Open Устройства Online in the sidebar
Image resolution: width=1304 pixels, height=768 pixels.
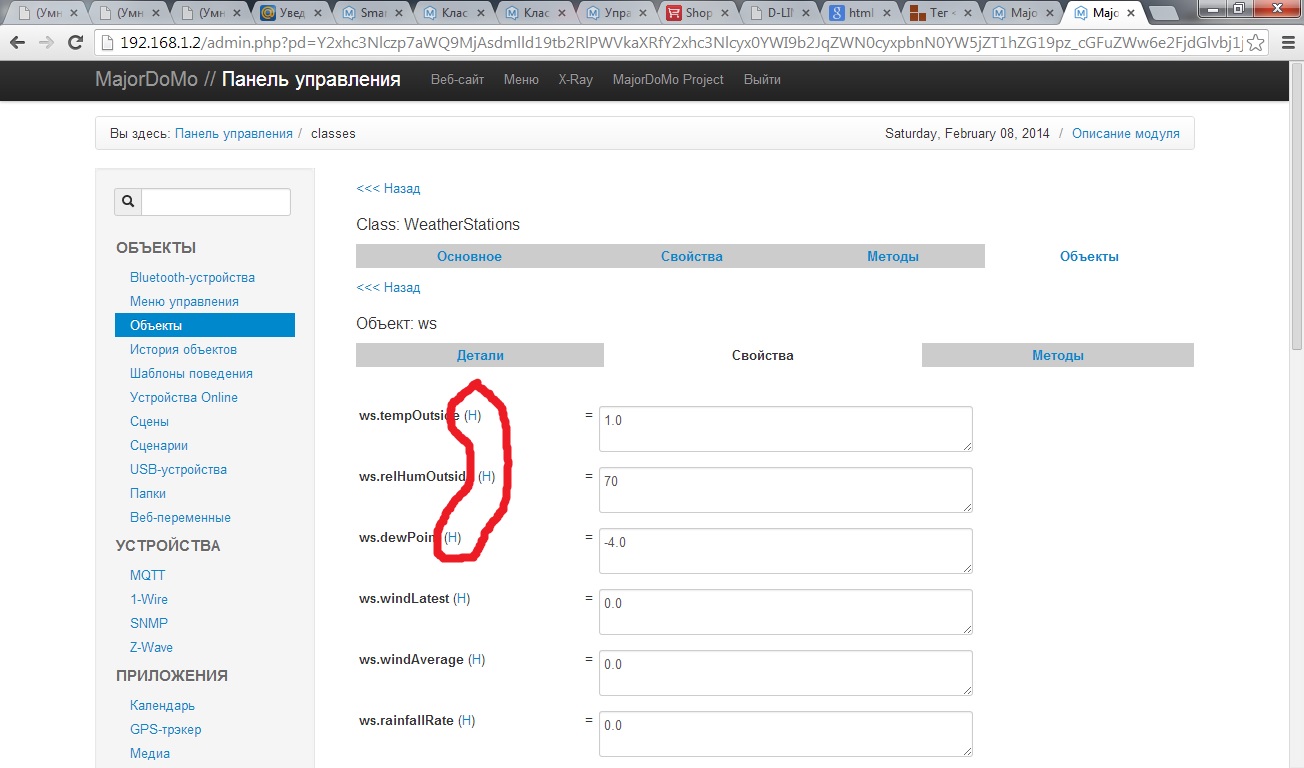point(184,397)
